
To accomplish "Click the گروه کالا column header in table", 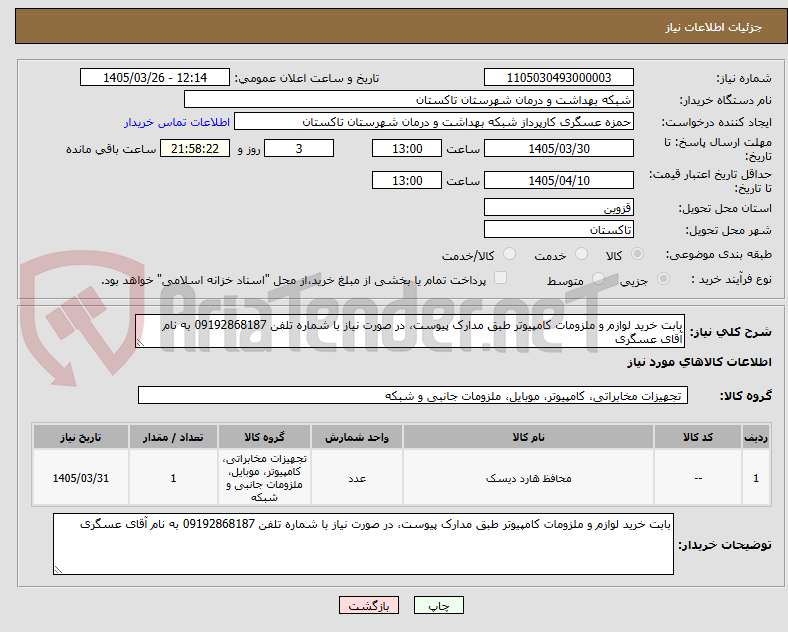I will 264,437.
